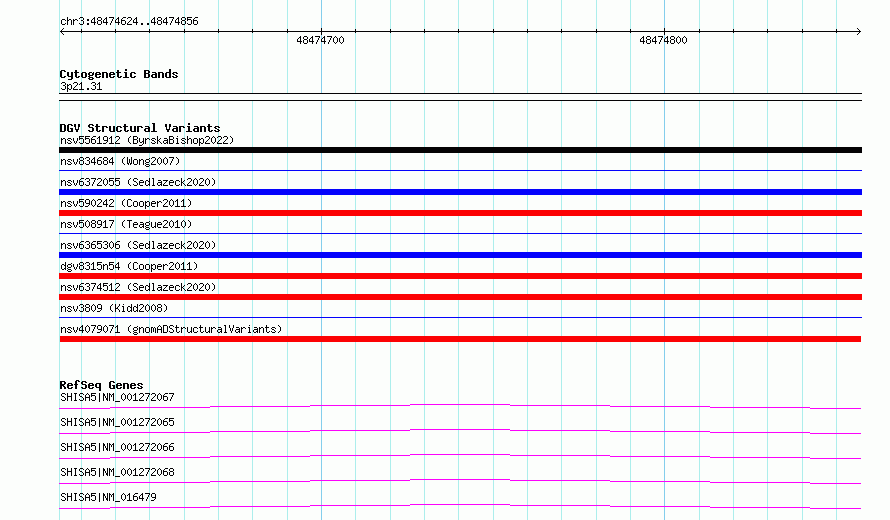The image size is (890, 520).
Task: Click the blue bar under nsv6365306
Action: pyautogui.click(x=460, y=255)
